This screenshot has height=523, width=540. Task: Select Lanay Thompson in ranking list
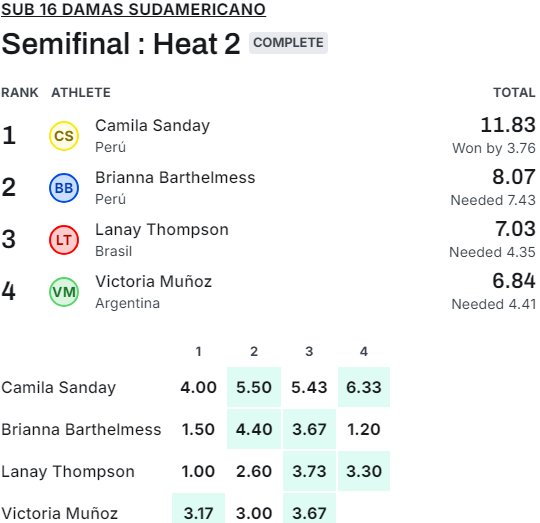click(162, 229)
